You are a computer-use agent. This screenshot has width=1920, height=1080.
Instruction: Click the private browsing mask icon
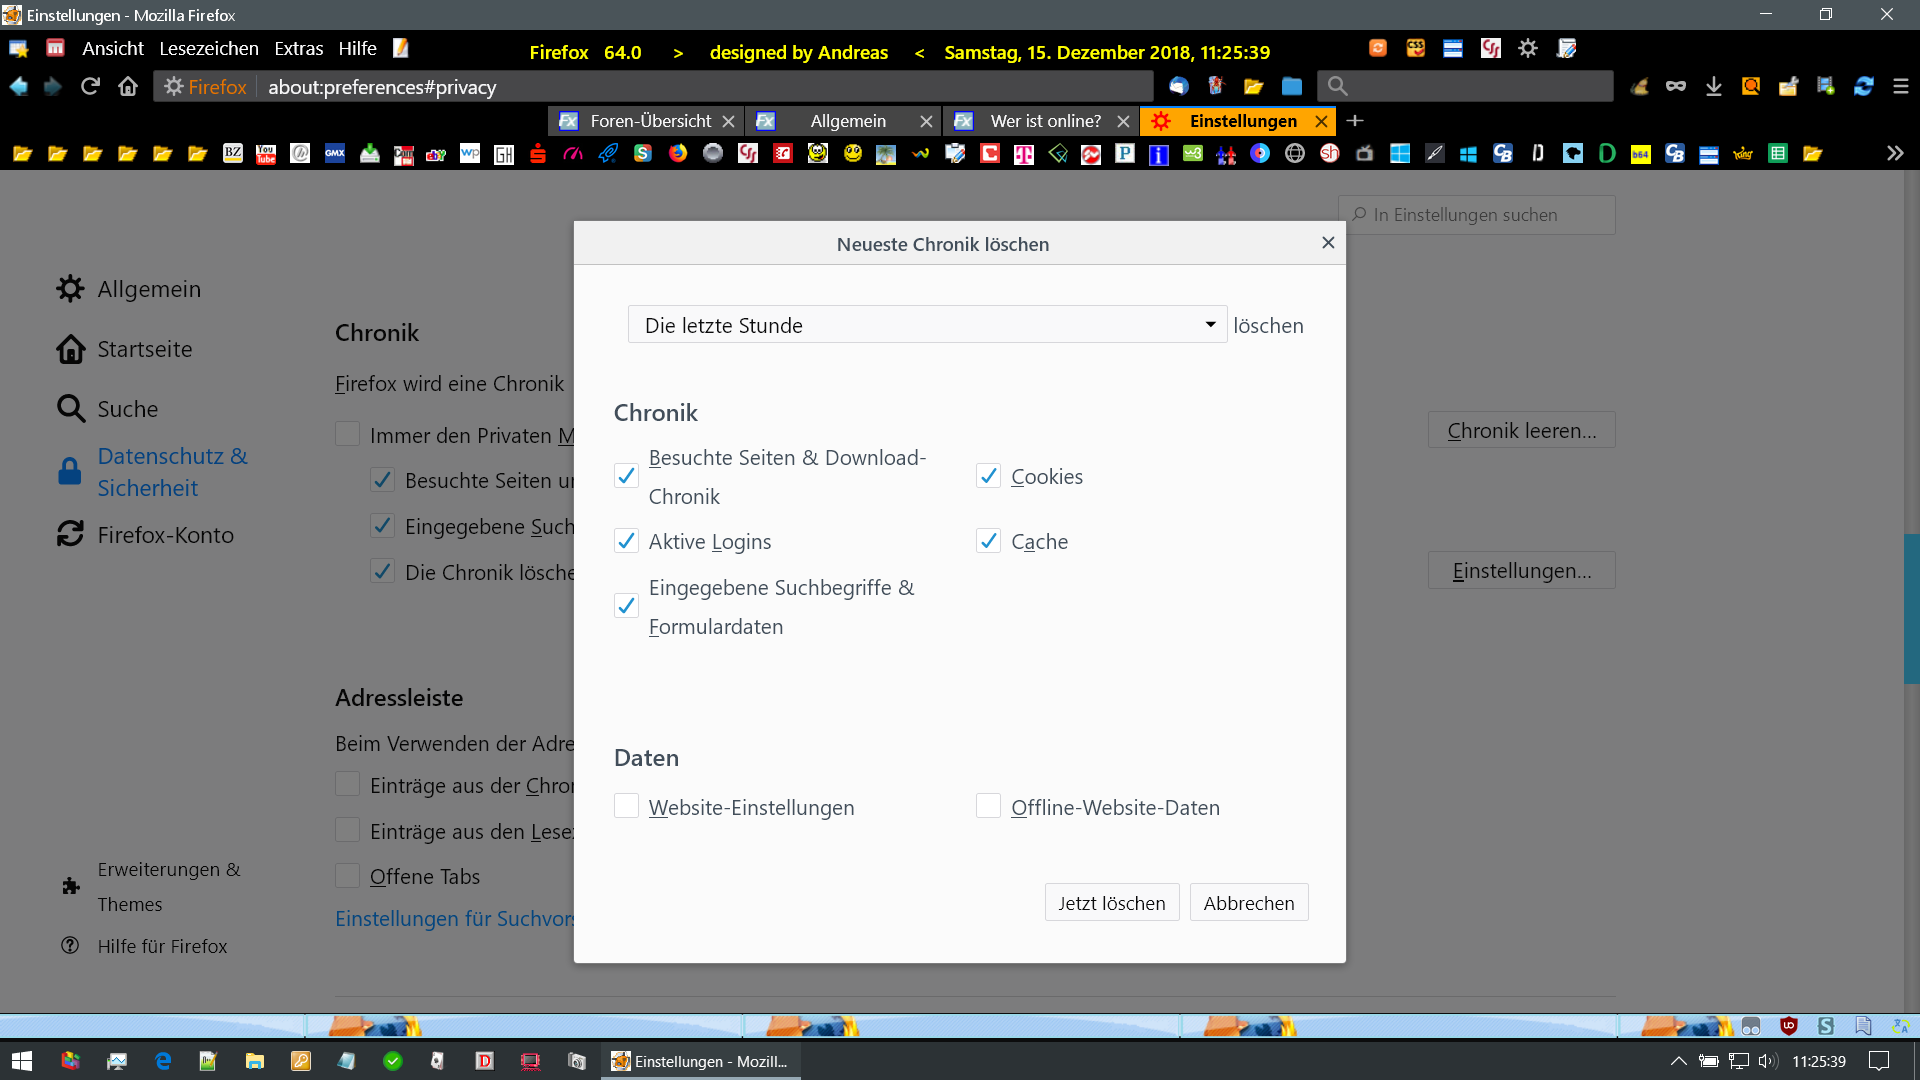point(1675,87)
